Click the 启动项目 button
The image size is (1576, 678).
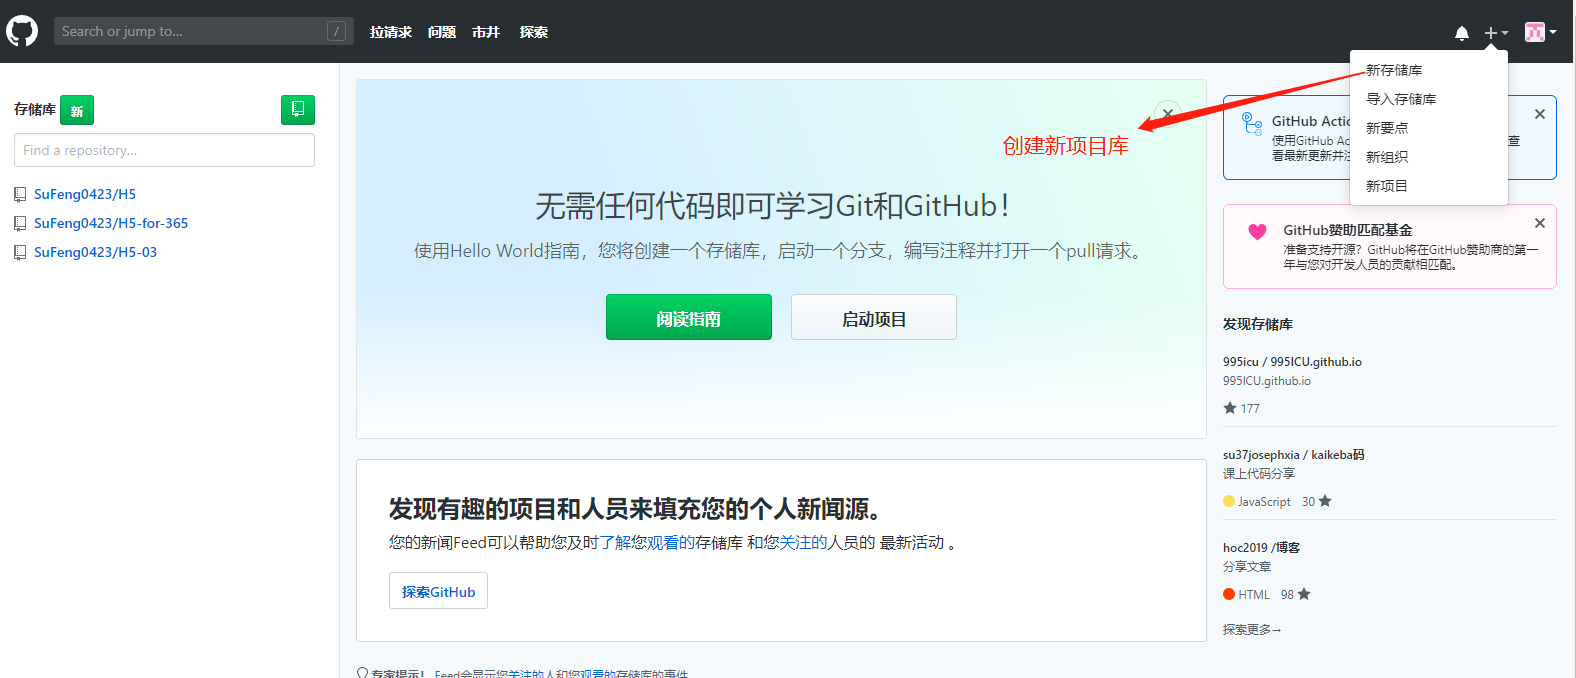874,317
